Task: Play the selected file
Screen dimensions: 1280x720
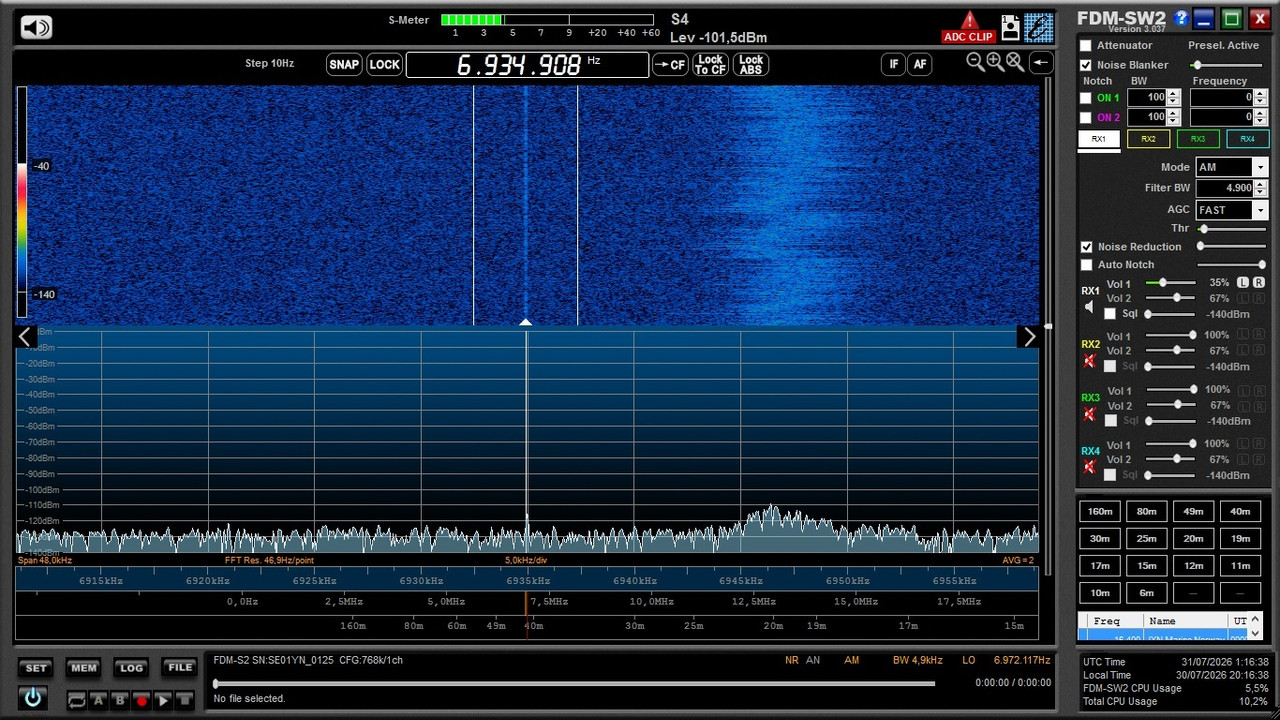Action: pos(163,700)
